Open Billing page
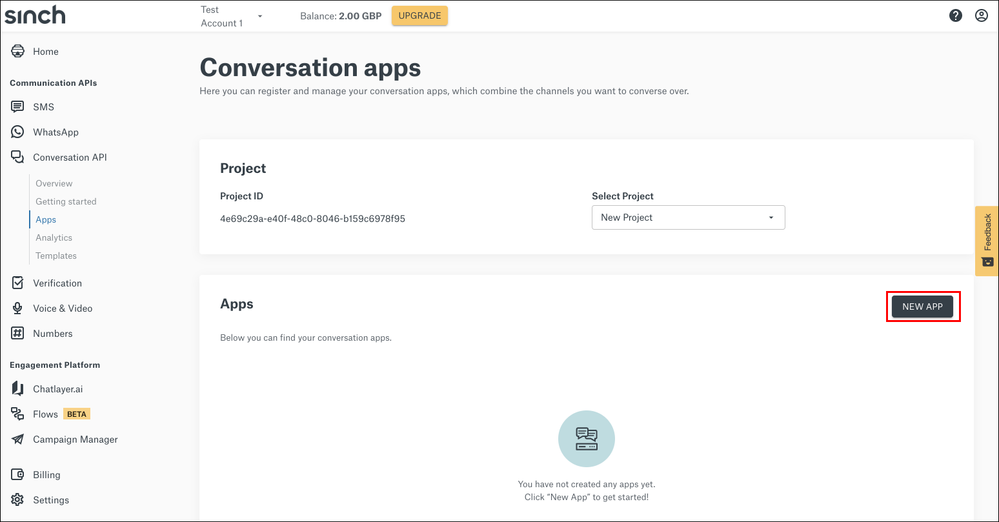The width and height of the screenshot is (999, 522). [47, 475]
